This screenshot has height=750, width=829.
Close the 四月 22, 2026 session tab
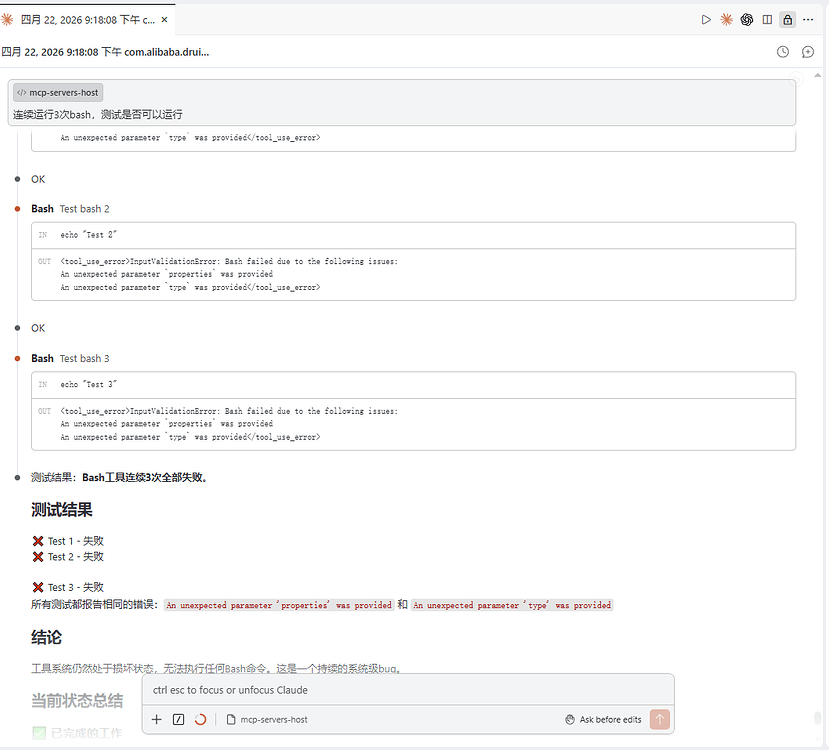coord(164,20)
